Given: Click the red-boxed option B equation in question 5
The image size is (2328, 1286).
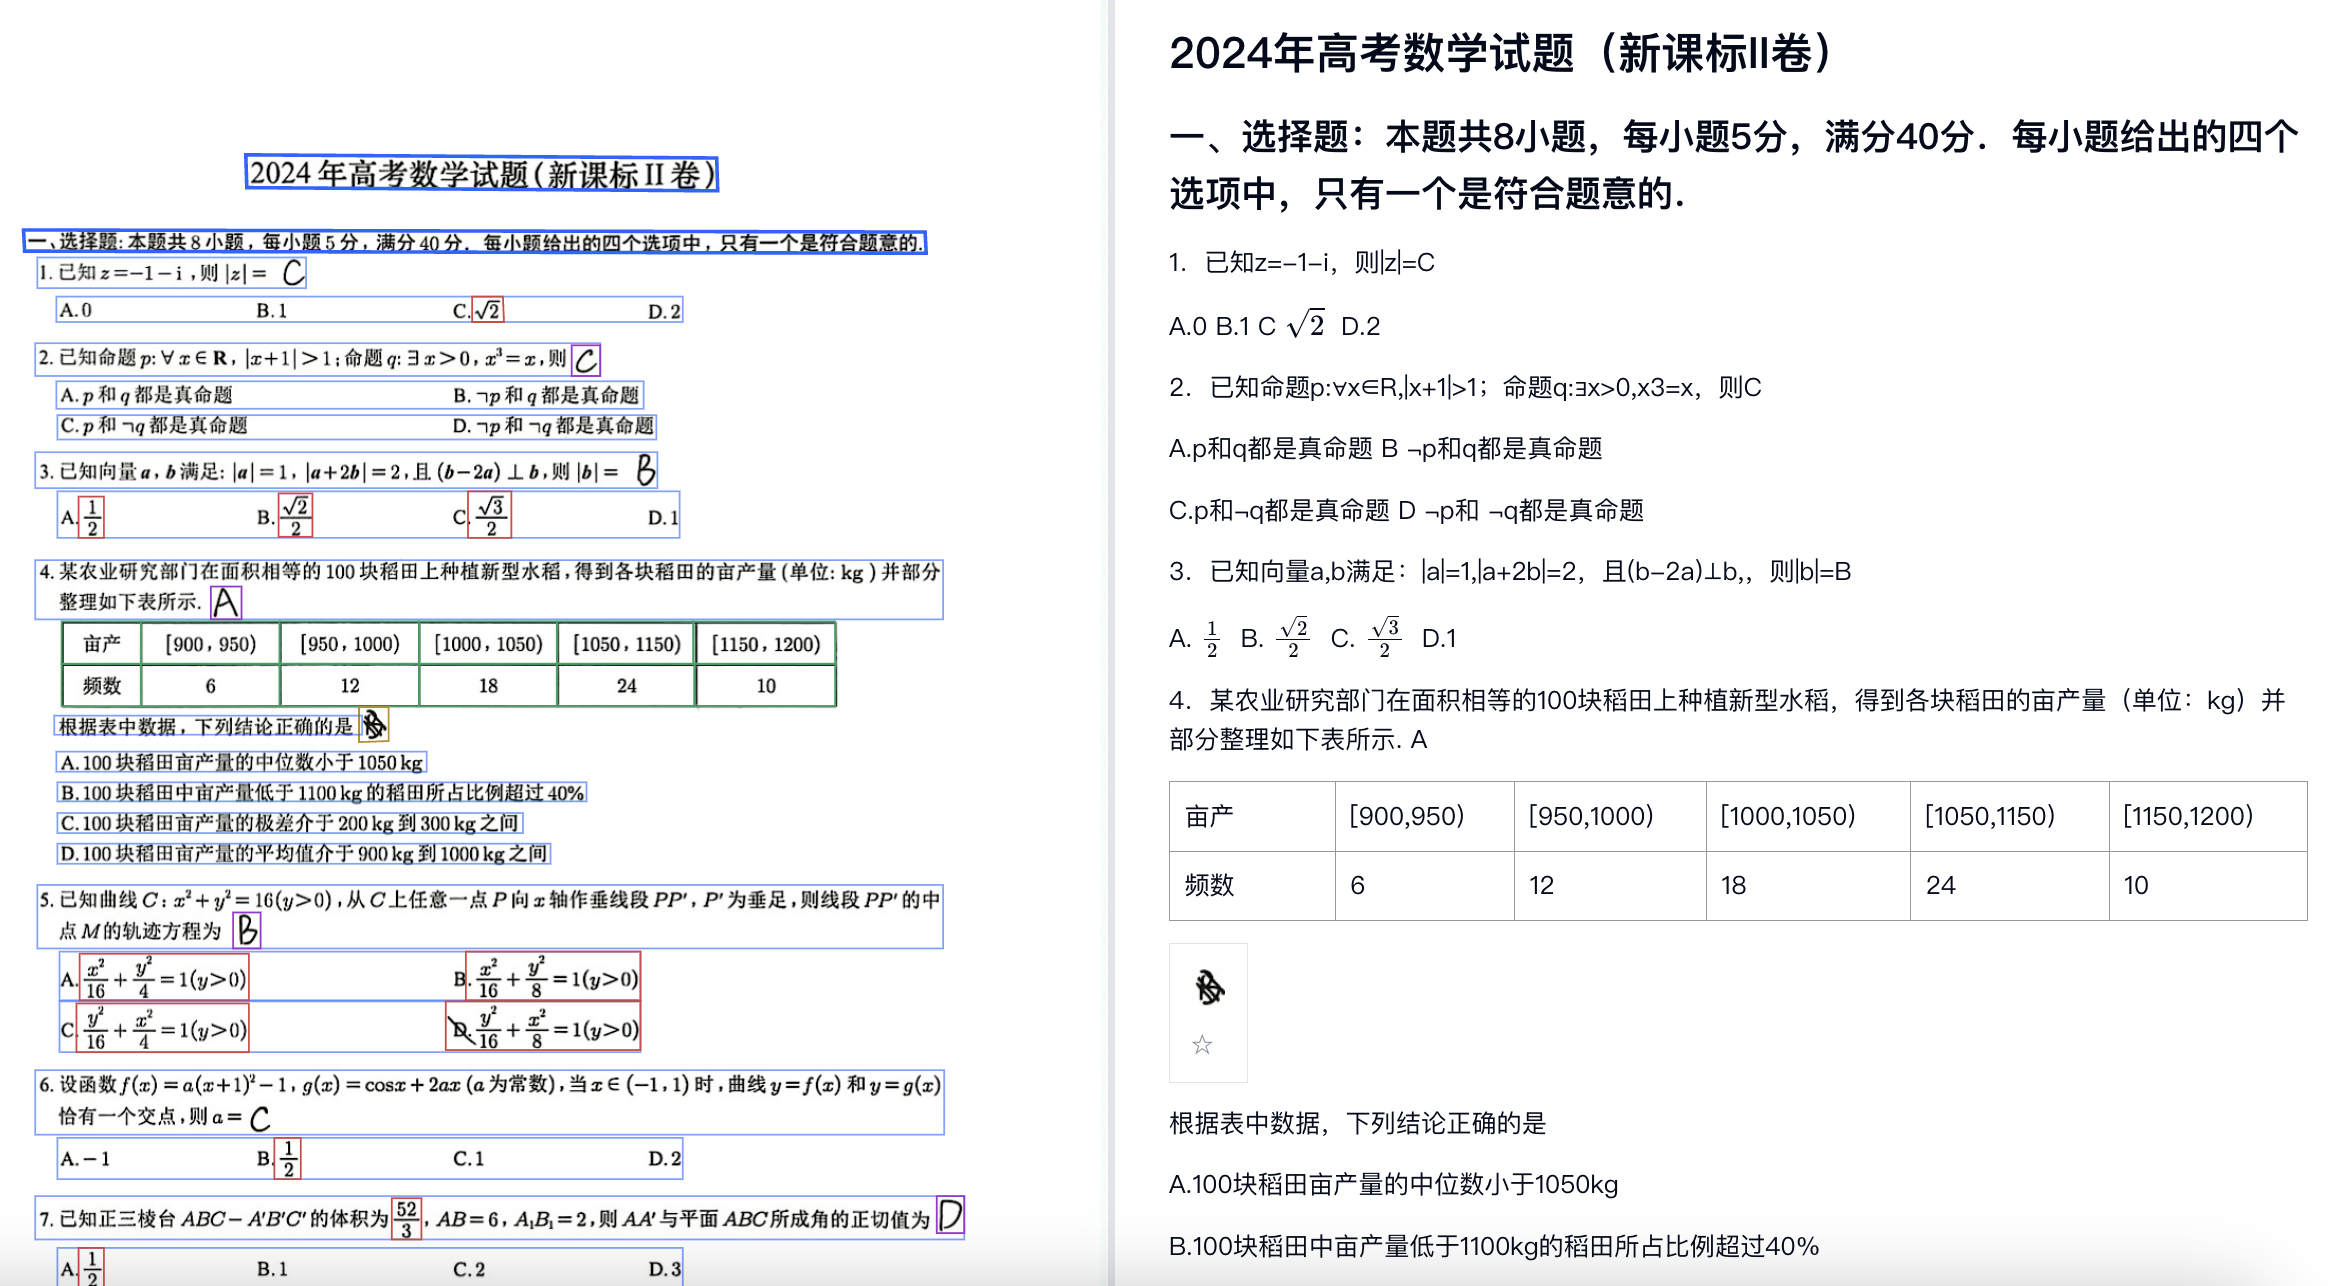Looking at the screenshot, I should [x=553, y=977].
